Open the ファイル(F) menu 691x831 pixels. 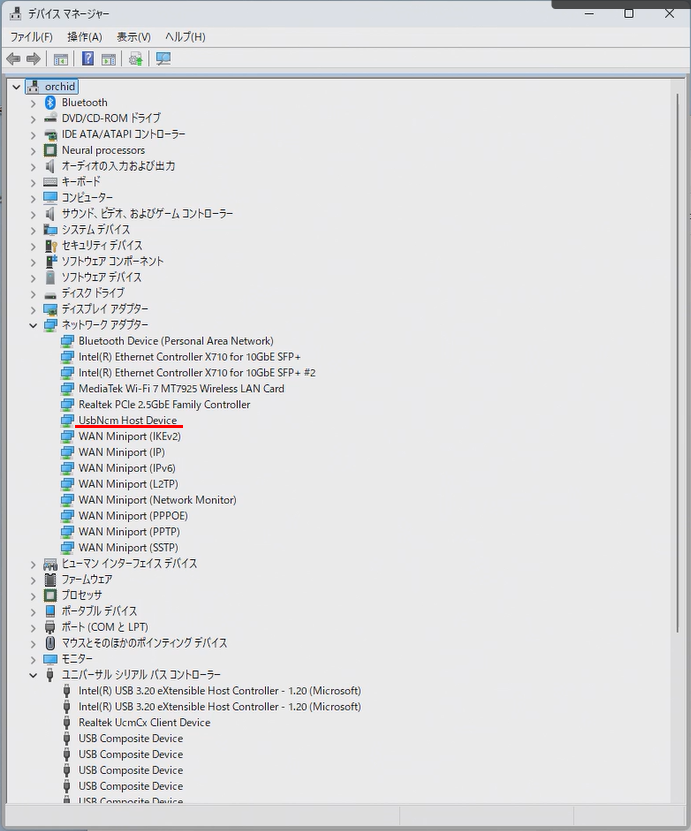(31, 37)
